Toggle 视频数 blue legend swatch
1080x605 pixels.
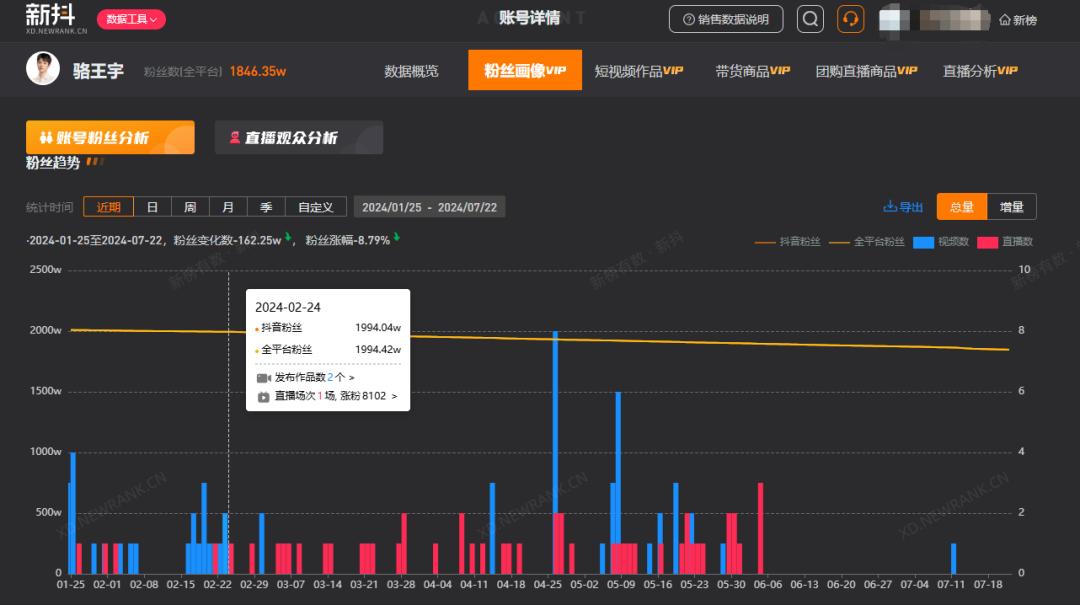pos(923,242)
